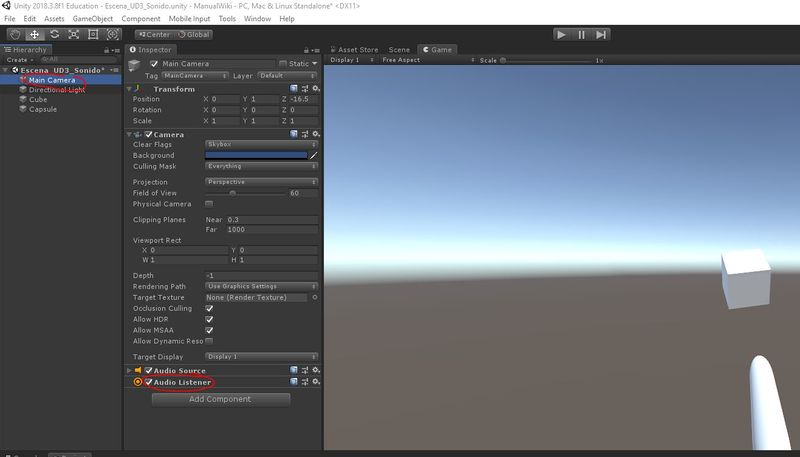Disable the Camera component checkbox
This screenshot has height=457, width=800.
point(148,134)
